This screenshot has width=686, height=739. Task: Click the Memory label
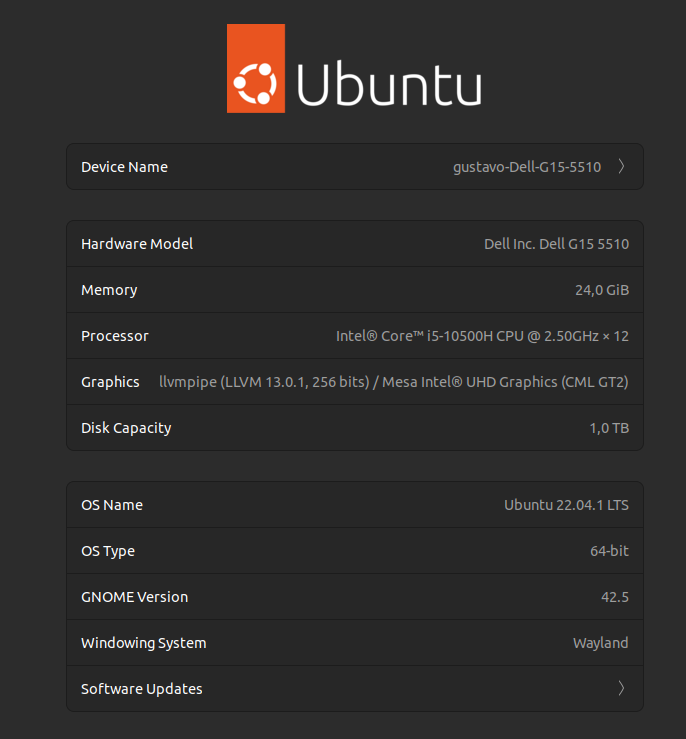(x=109, y=290)
